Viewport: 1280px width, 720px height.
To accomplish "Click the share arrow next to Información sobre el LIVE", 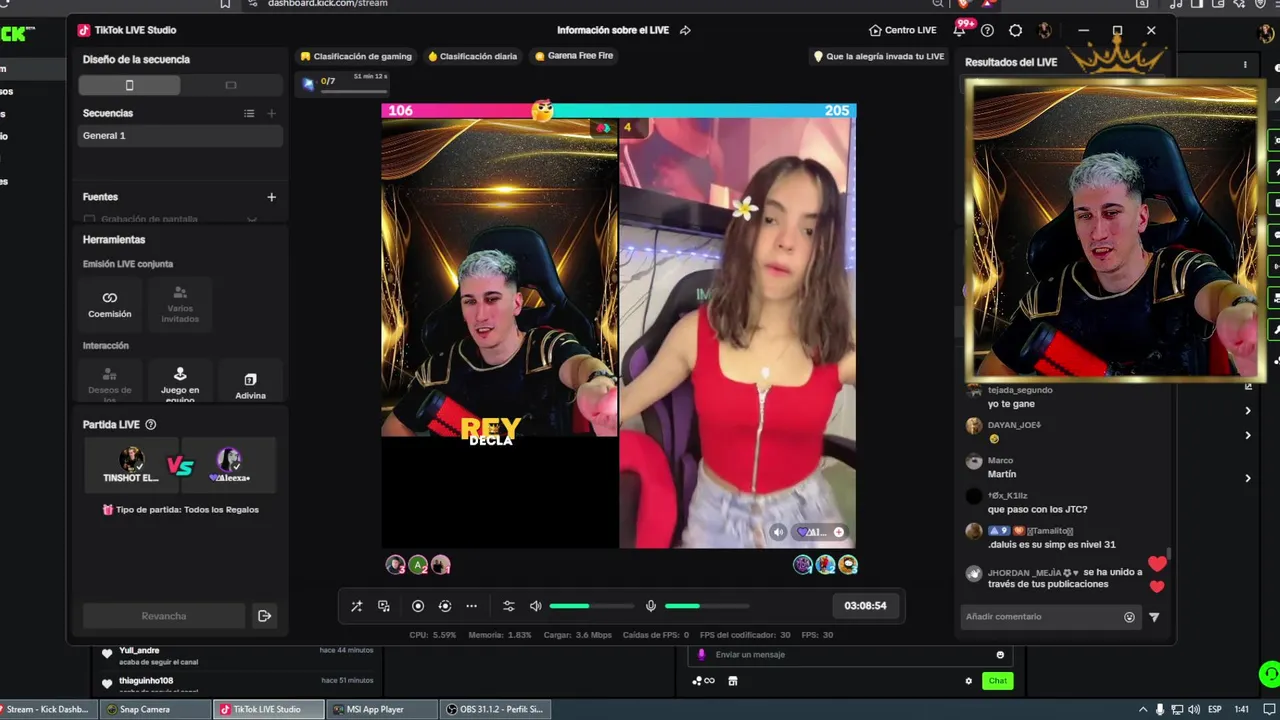I will click(x=685, y=30).
